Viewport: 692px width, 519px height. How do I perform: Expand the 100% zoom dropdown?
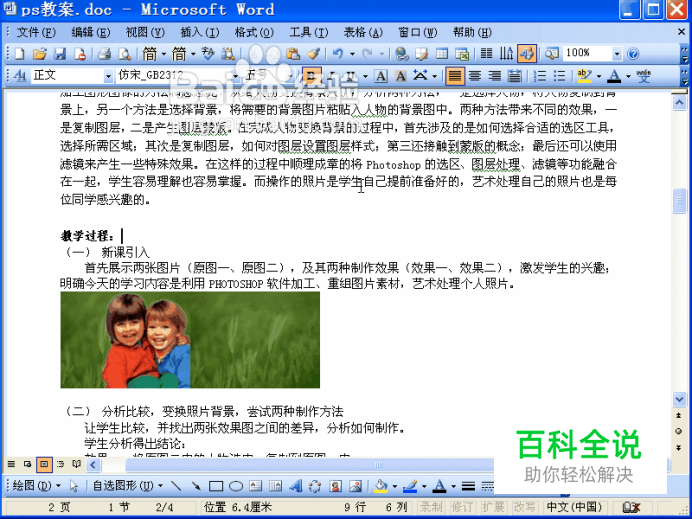(617, 54)
